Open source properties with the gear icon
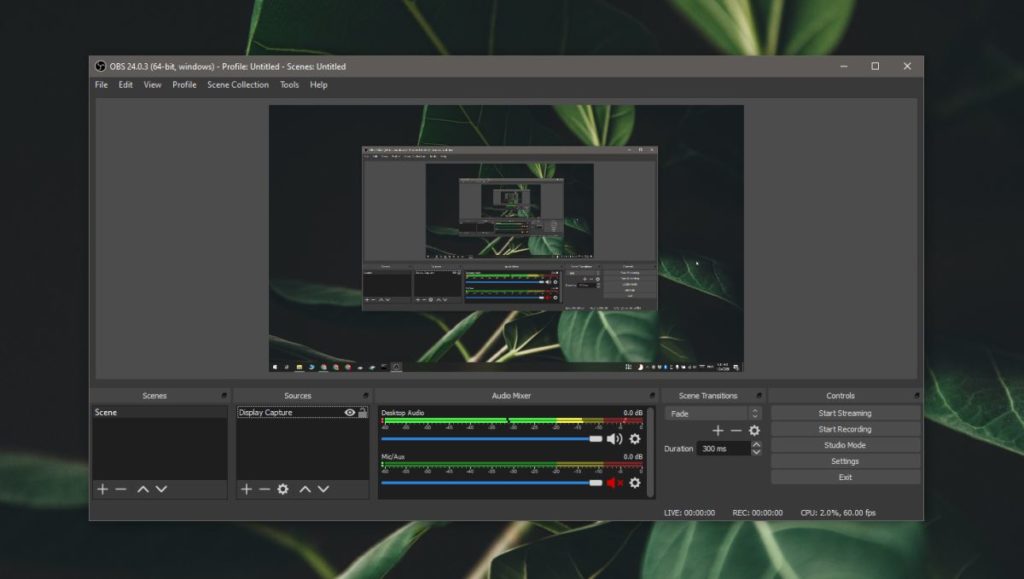1024x579 pixels. 283,489
